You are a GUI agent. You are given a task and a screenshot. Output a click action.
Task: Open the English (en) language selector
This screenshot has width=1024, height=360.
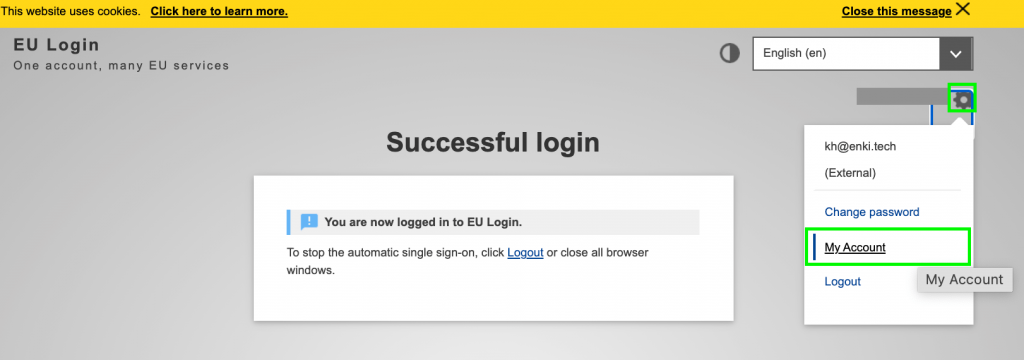pos(862,54)
